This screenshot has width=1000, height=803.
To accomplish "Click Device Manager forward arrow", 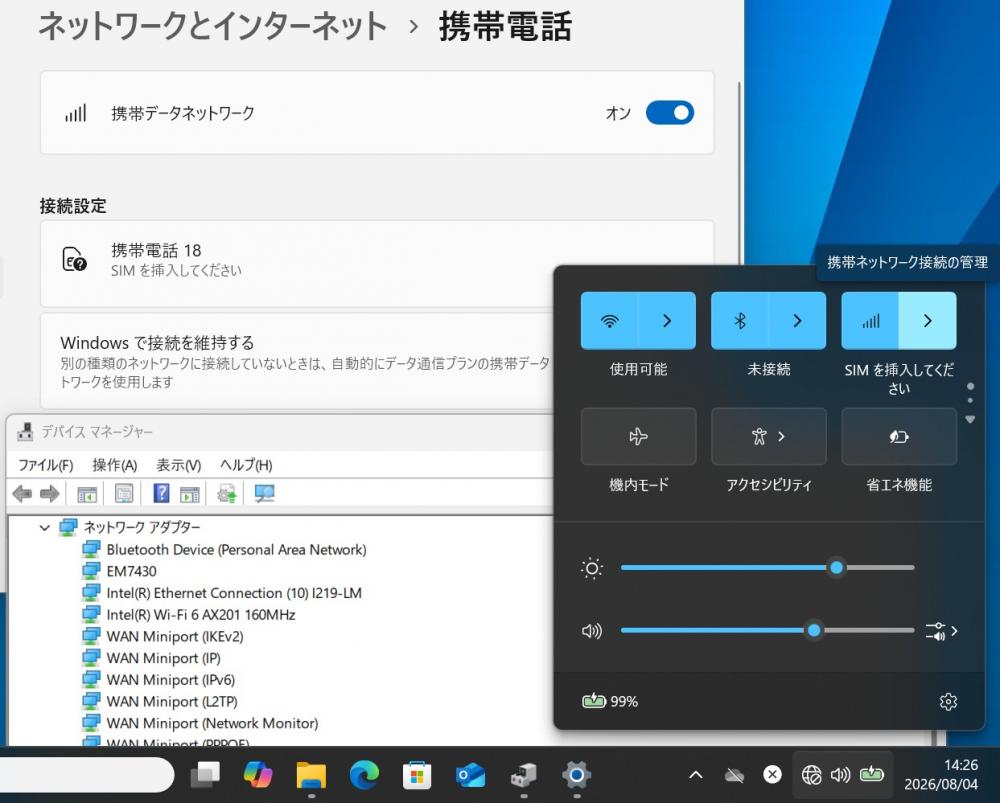I will pyautogui.click(x=50, y=493).
